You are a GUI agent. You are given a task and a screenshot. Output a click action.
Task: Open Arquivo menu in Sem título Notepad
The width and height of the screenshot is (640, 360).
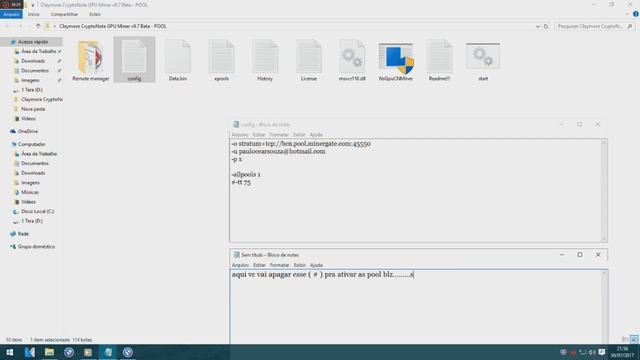click(x=240, y=265)
